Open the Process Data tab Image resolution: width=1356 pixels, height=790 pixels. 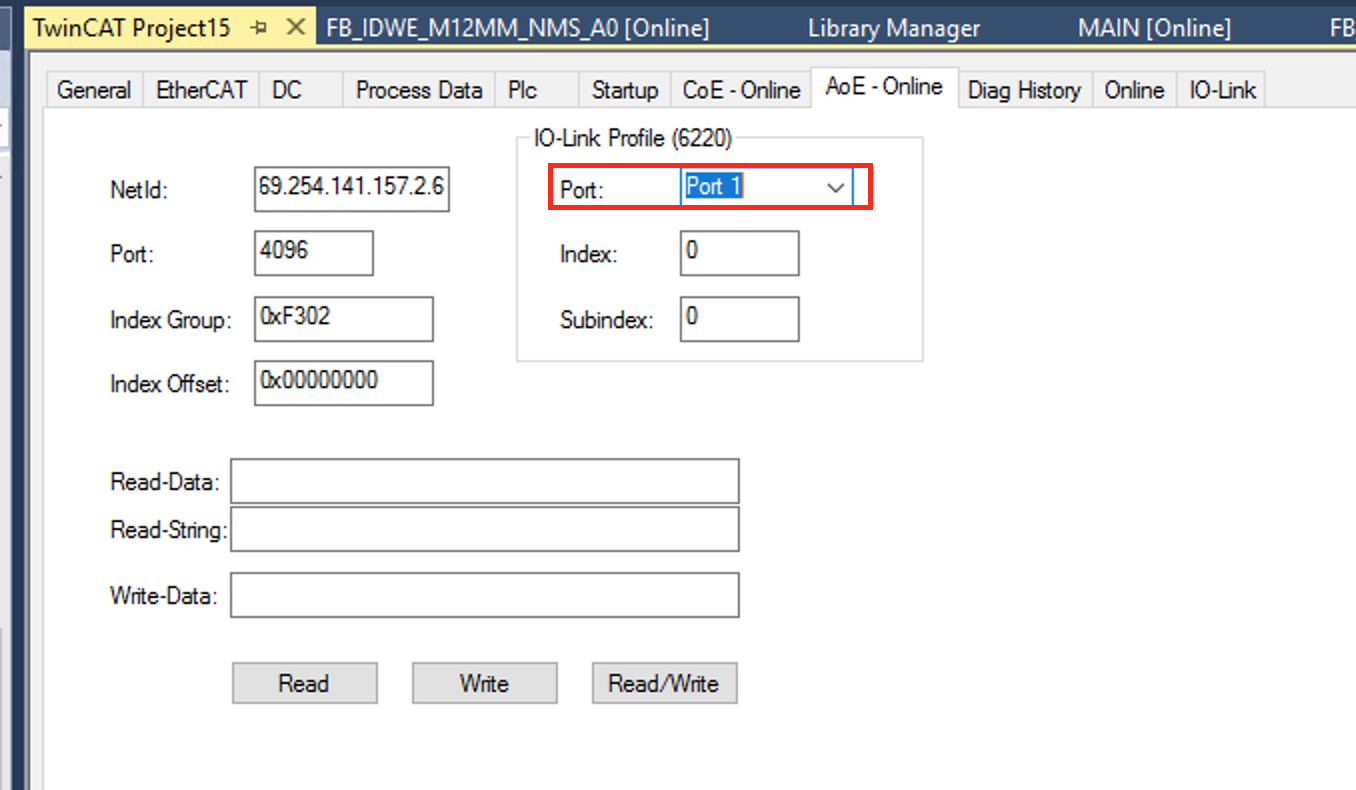(x=419, y=90)
